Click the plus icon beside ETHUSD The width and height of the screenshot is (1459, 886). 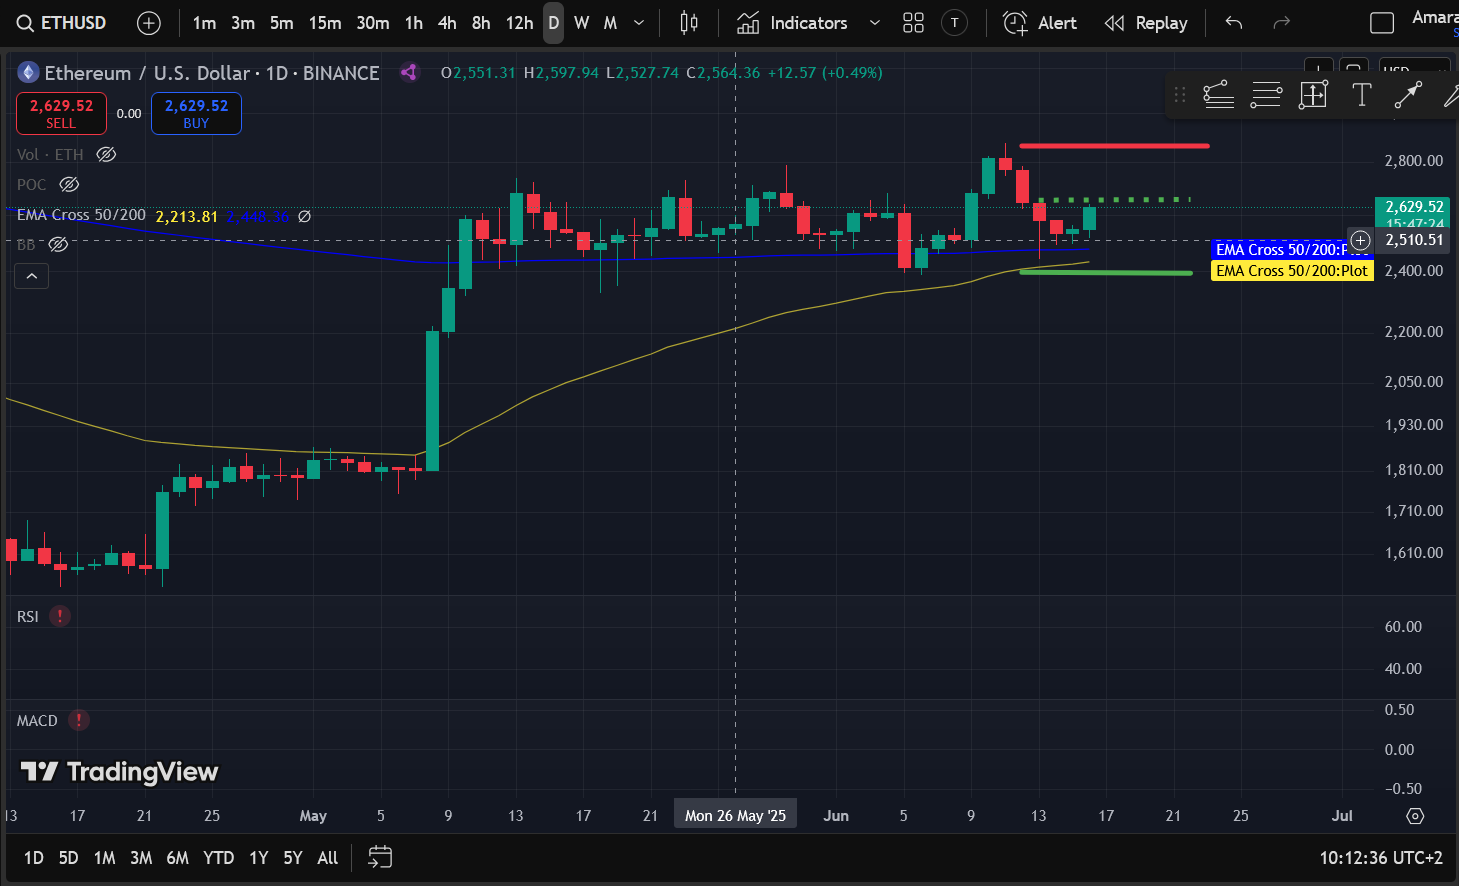[148, 23]
